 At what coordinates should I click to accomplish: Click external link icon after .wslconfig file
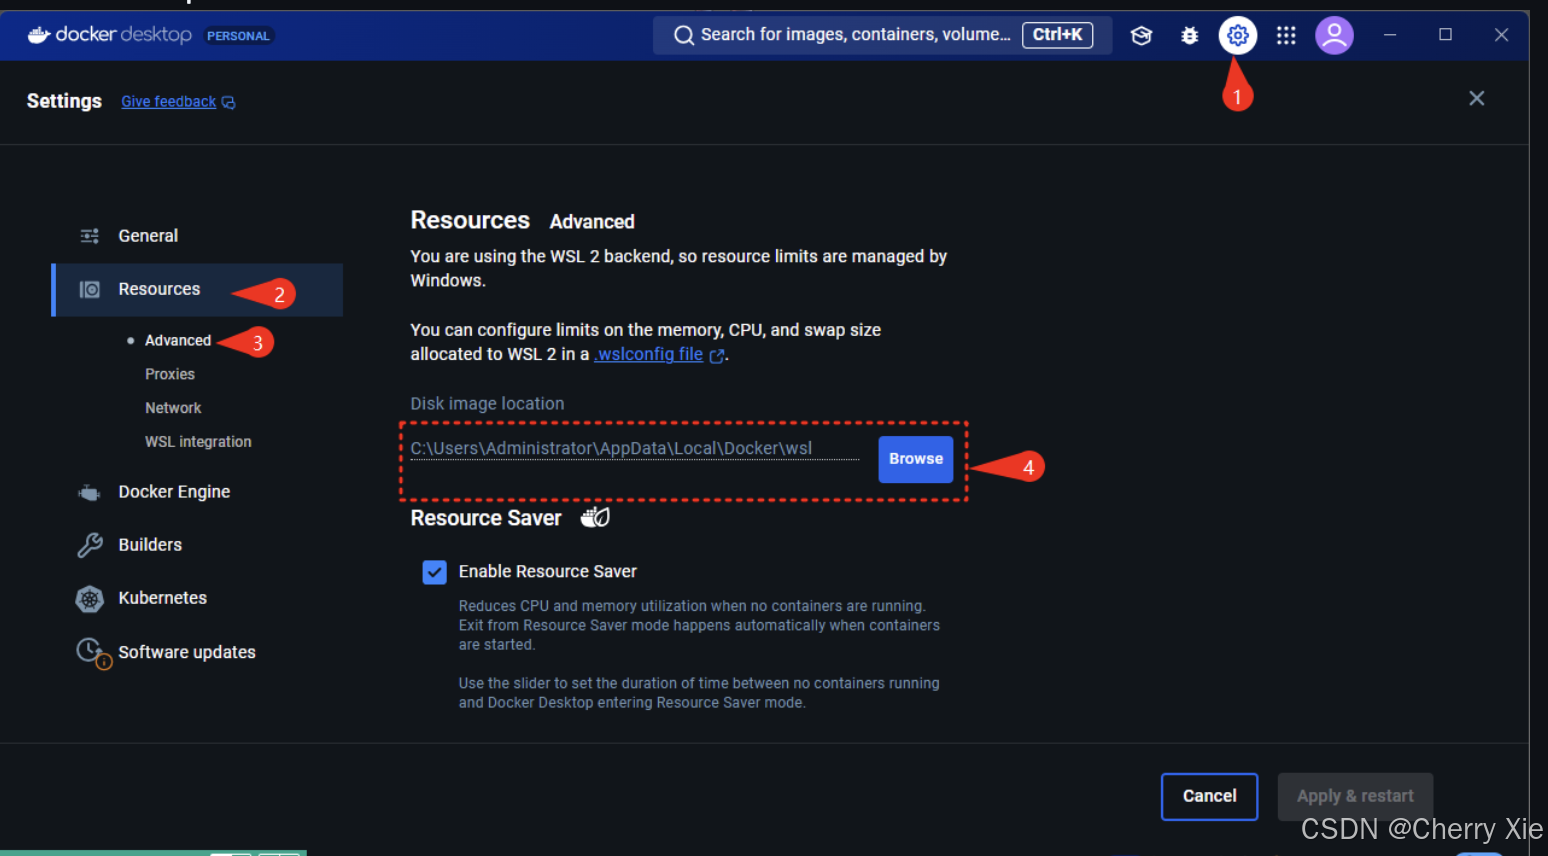pyautogui.click(x=716, y=355)
